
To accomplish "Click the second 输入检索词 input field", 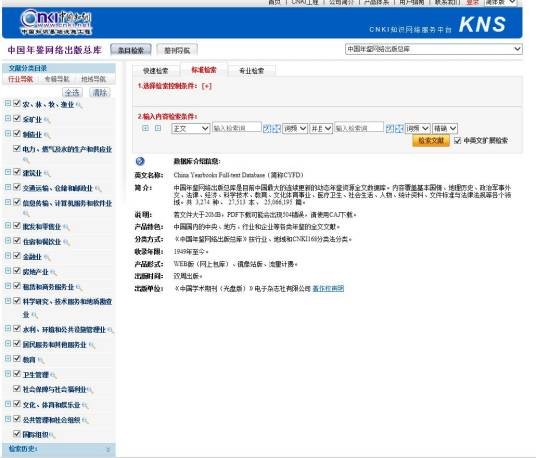I will 359,128.
